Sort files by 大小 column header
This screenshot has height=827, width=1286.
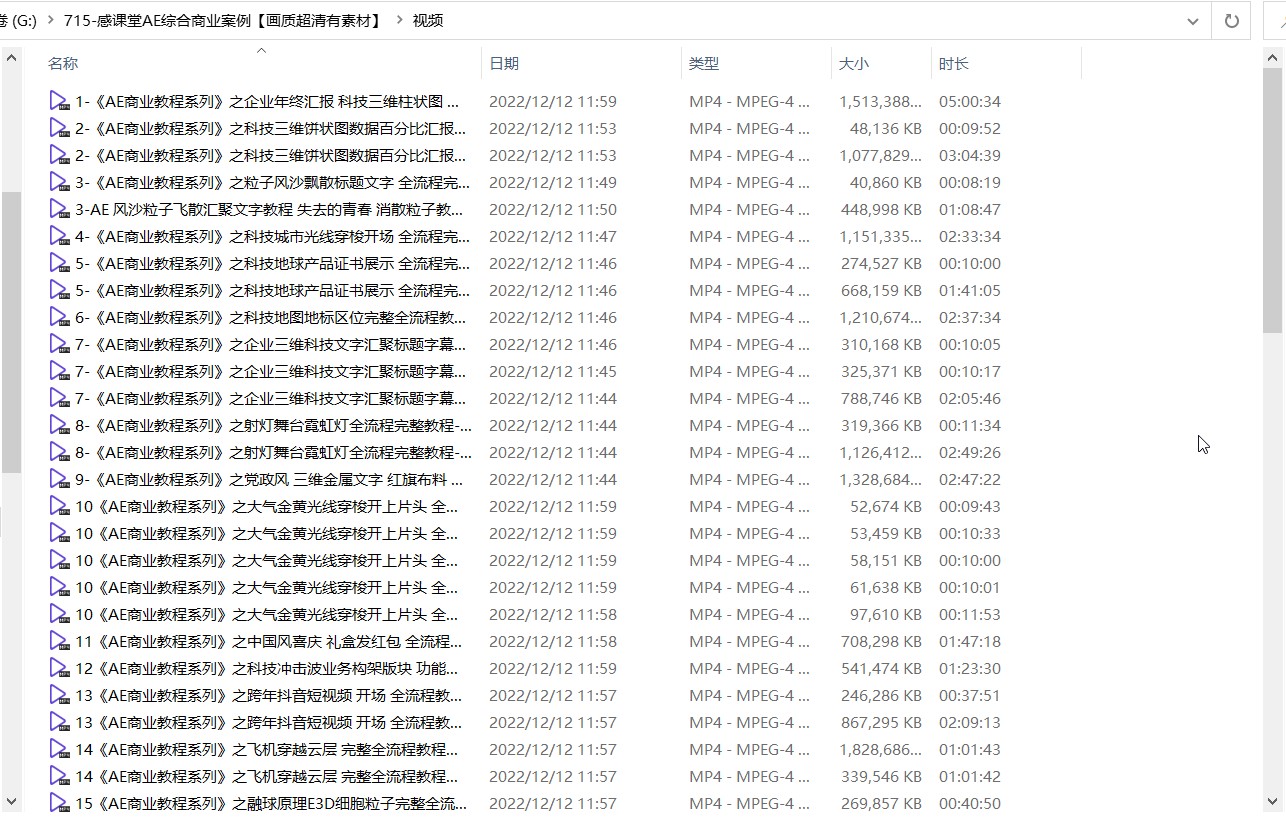point(854,63)
